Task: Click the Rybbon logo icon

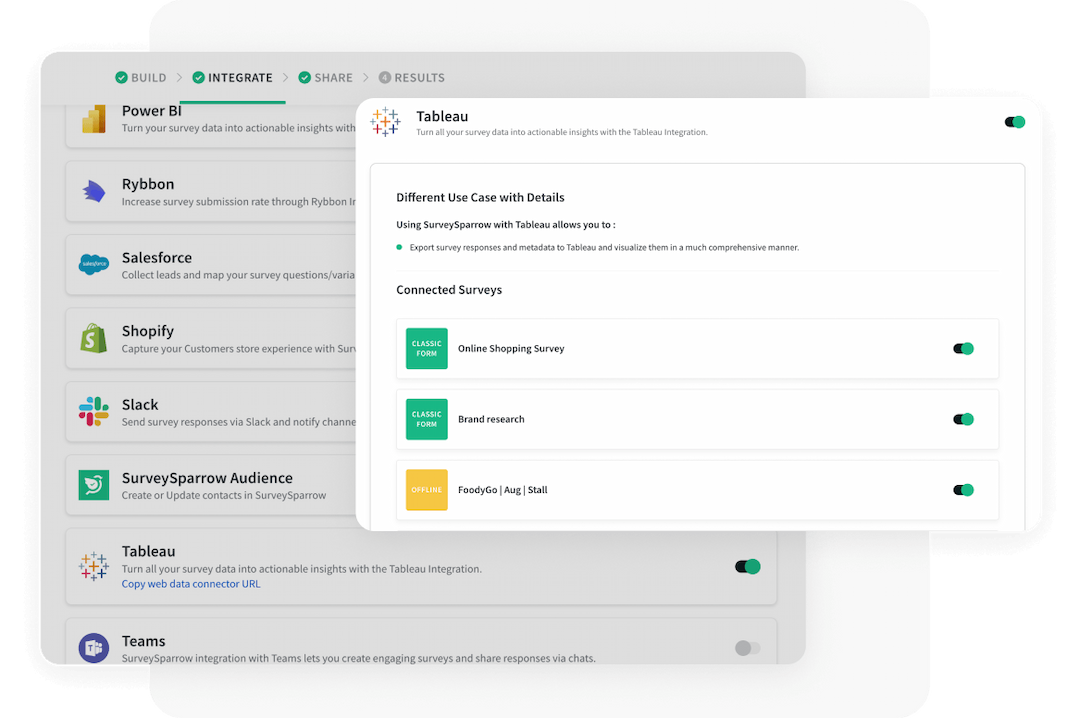Action: click(x=94, y=192)
